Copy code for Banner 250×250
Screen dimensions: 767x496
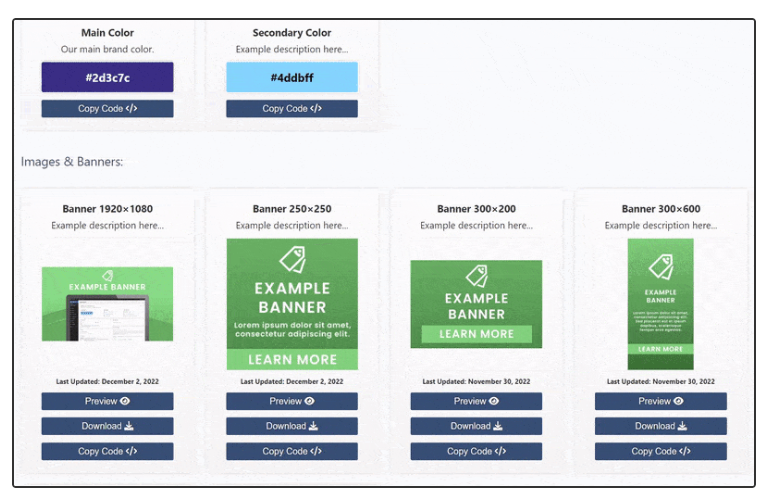click(292, 451)
